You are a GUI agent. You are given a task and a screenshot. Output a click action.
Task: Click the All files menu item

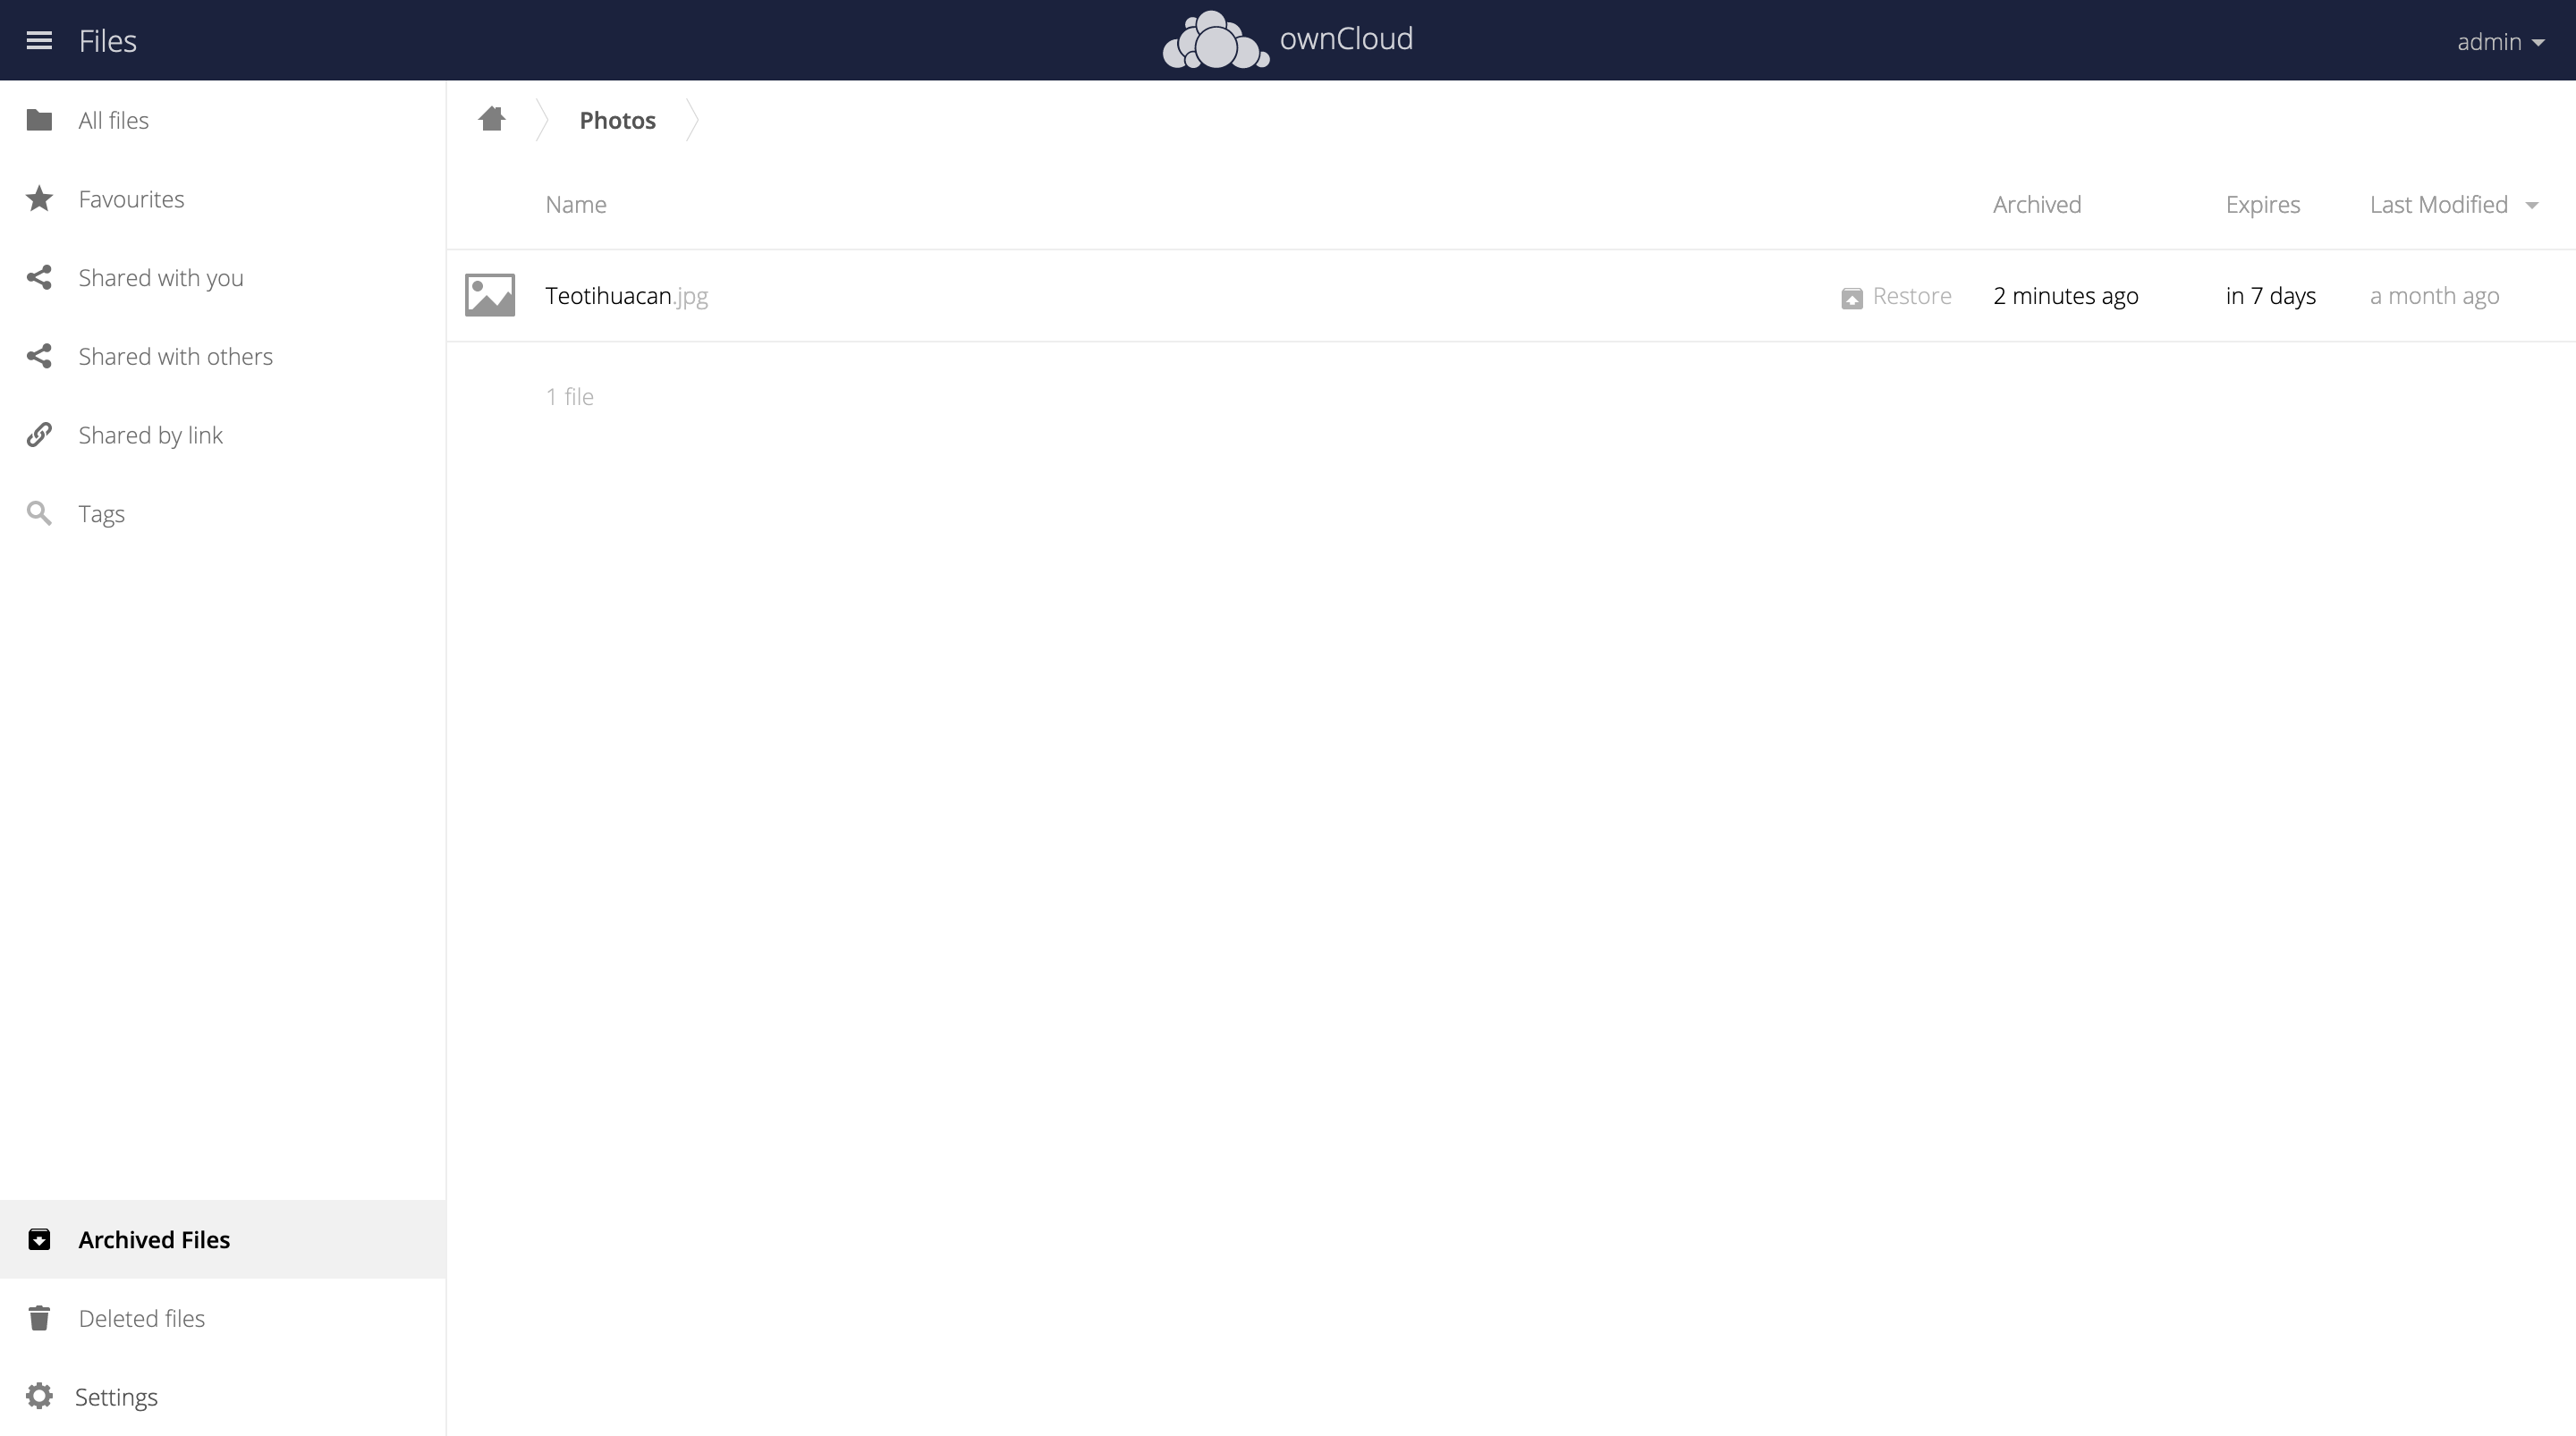tap(114, 119)
